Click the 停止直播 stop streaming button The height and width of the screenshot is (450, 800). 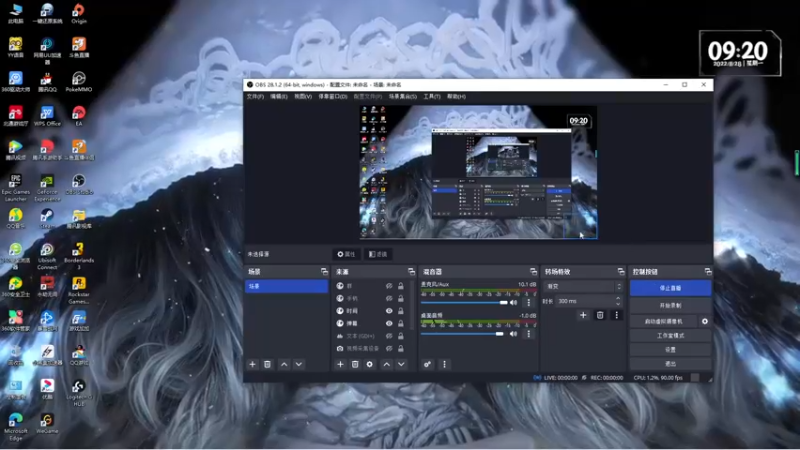[670, 288]
